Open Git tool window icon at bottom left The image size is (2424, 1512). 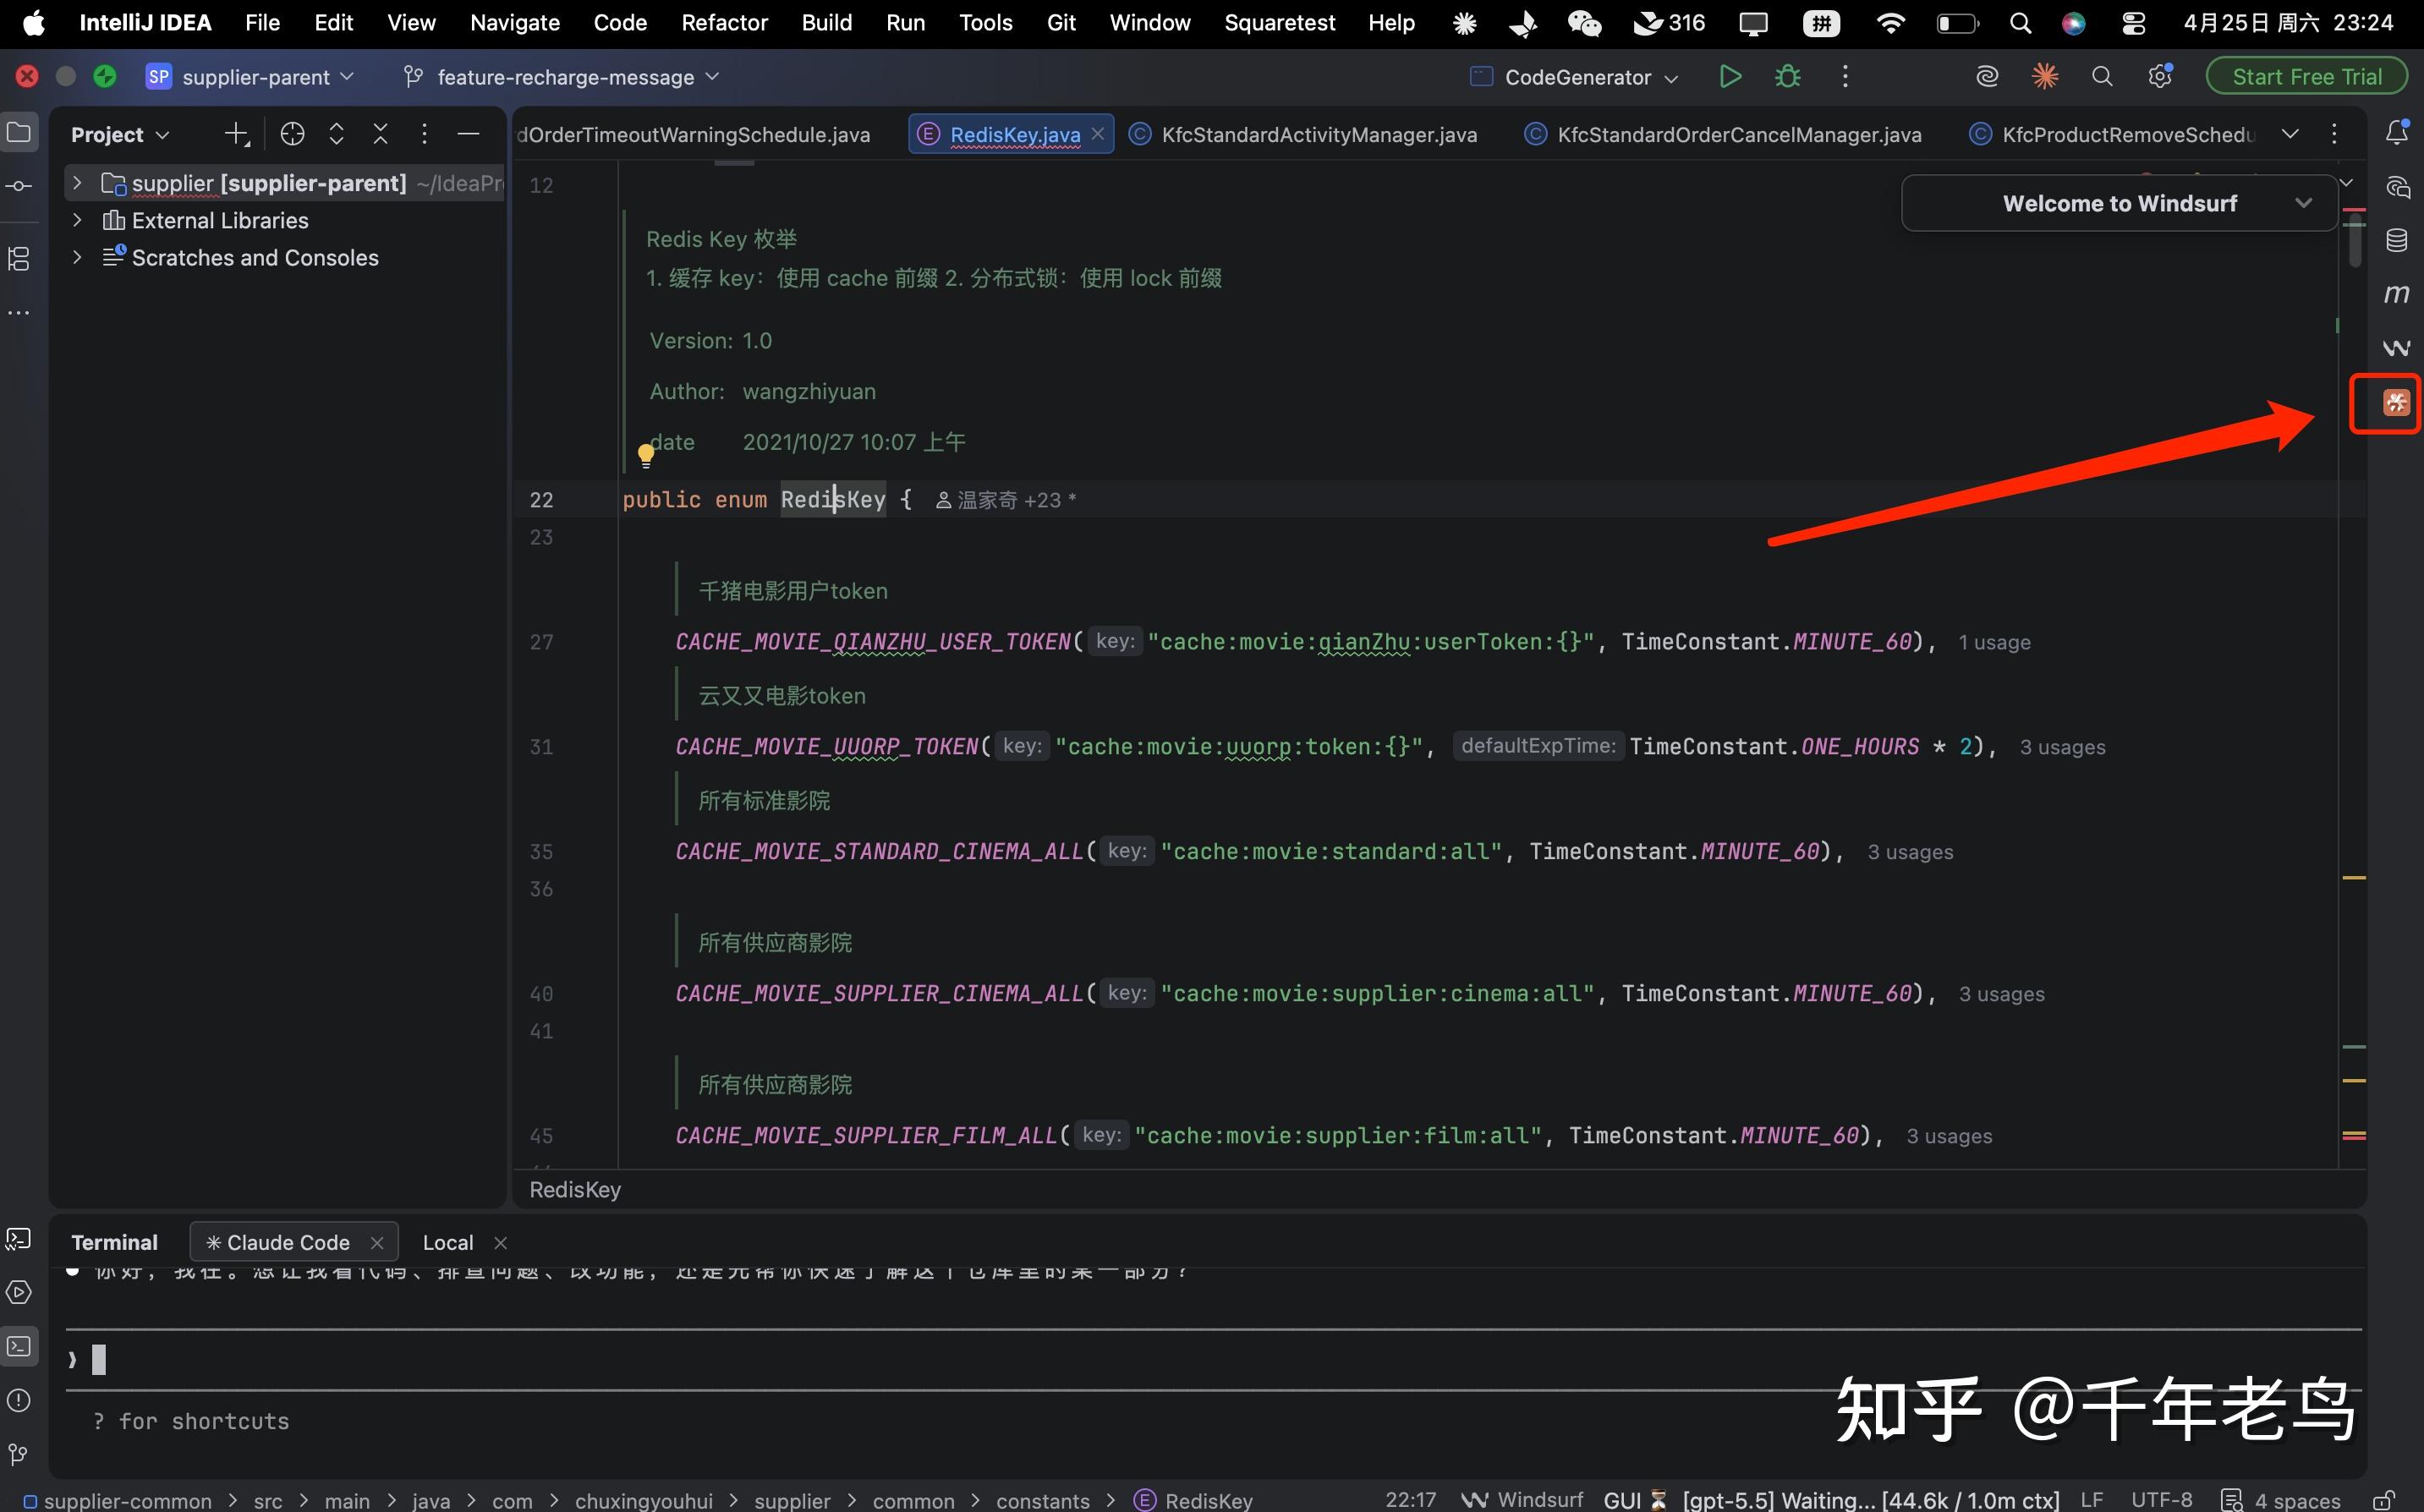click(x=19, y=1454)
